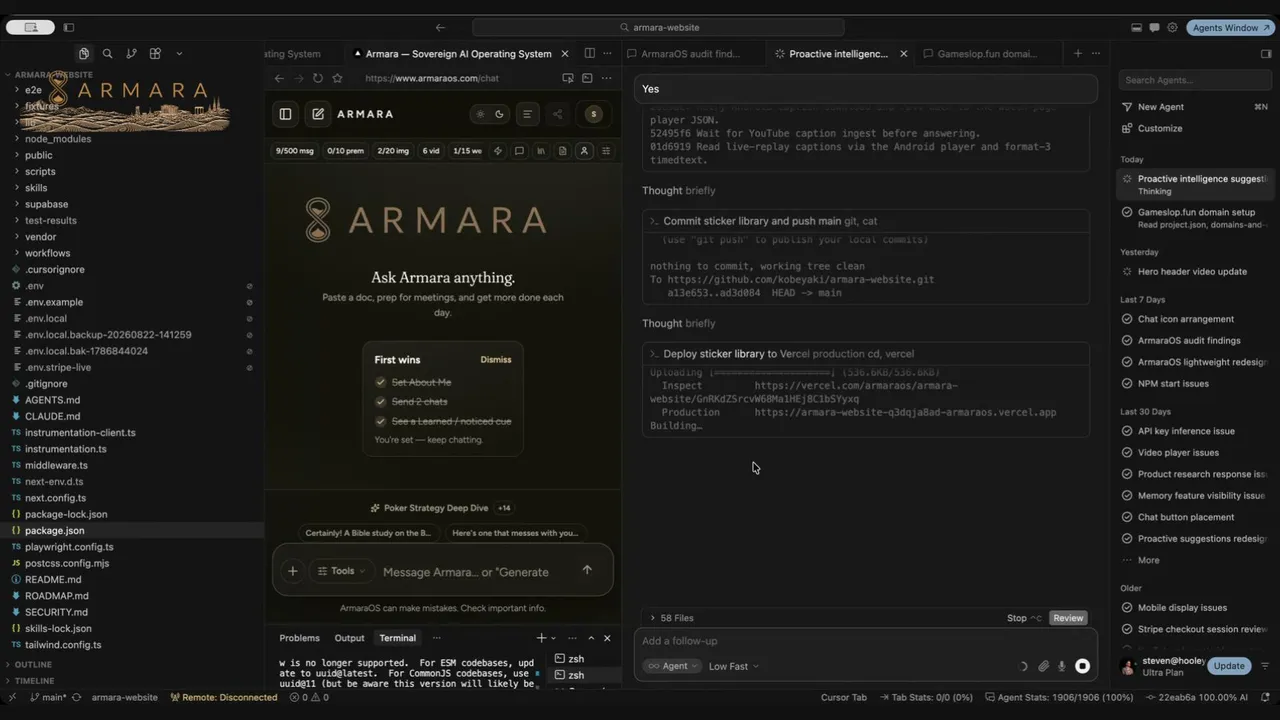Go back with the title bar arrow
1280x720 pixels.
pos(441,28)
